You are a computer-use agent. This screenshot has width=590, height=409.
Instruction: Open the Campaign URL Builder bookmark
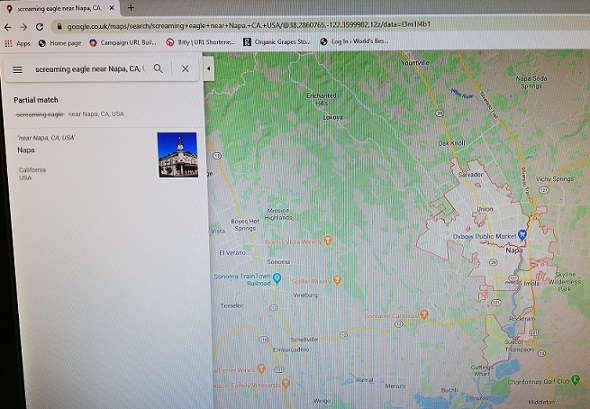pos(123,43)
